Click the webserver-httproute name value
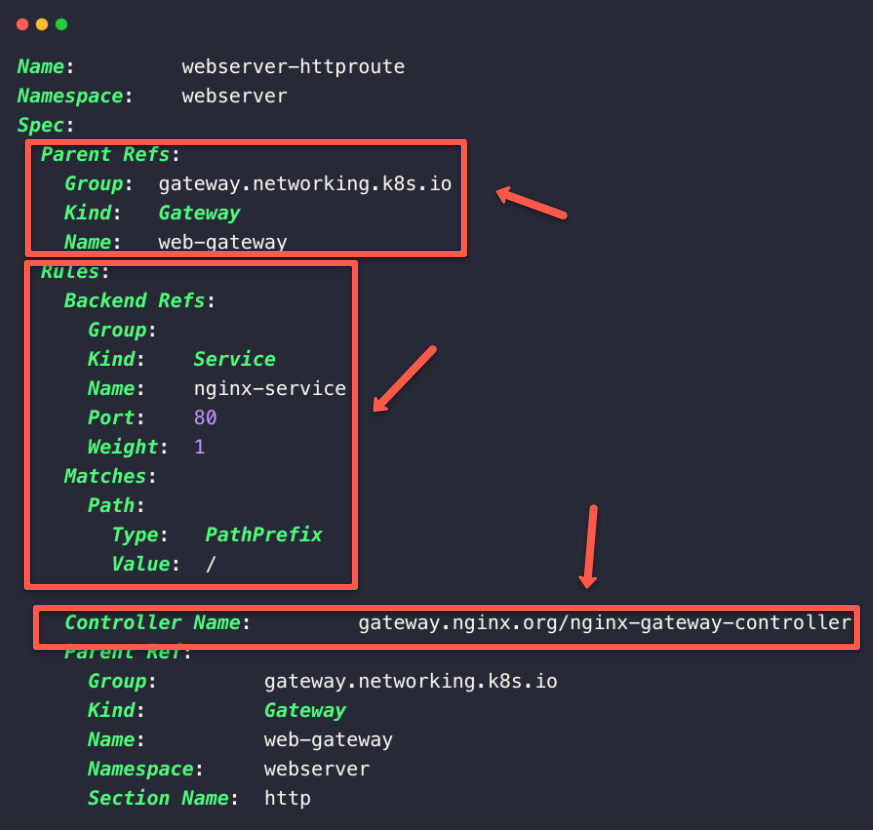 292,66
